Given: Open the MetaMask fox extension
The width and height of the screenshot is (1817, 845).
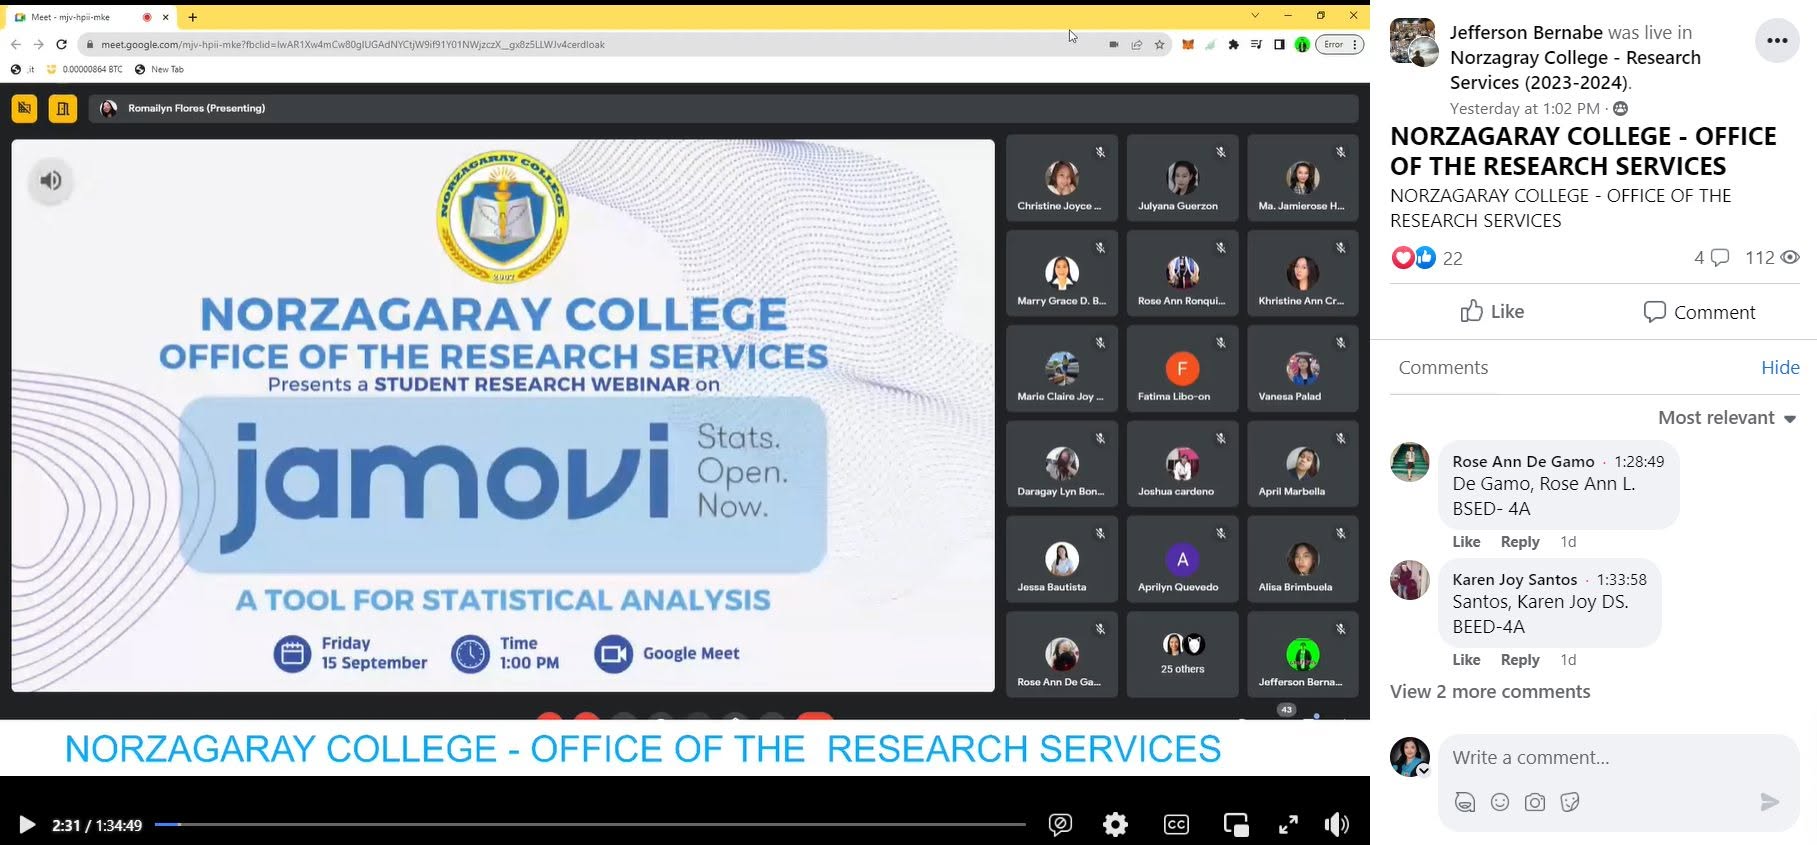Looking at the screenshot, I should click(x=1188, y=44).
